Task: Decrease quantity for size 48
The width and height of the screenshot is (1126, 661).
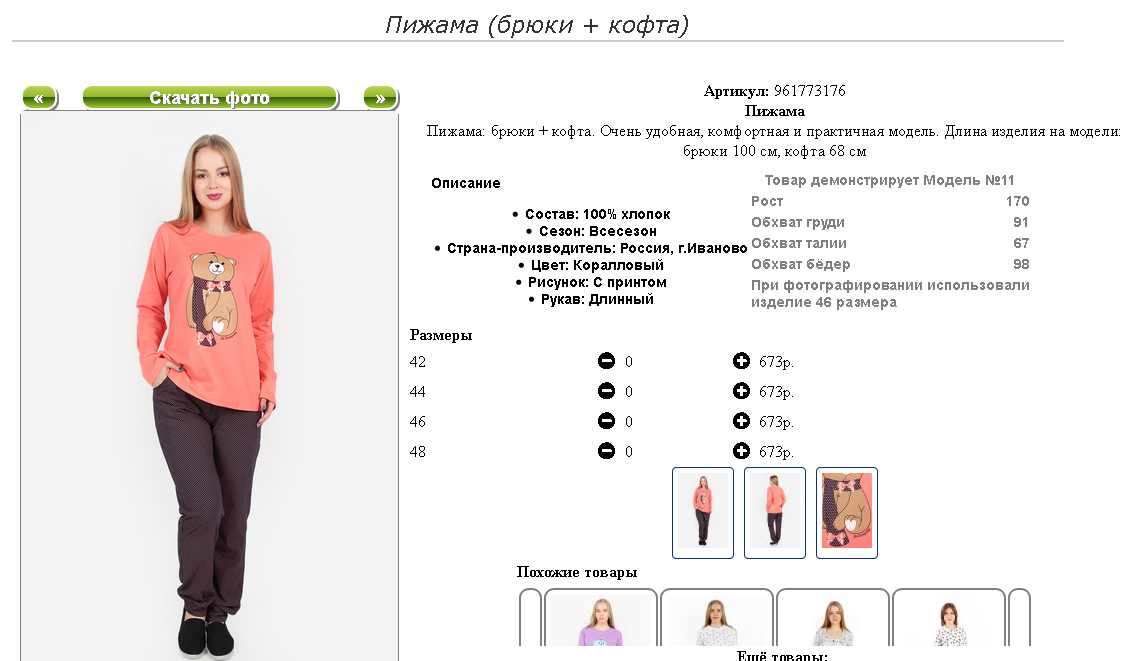Action: [x=606, y=451]
